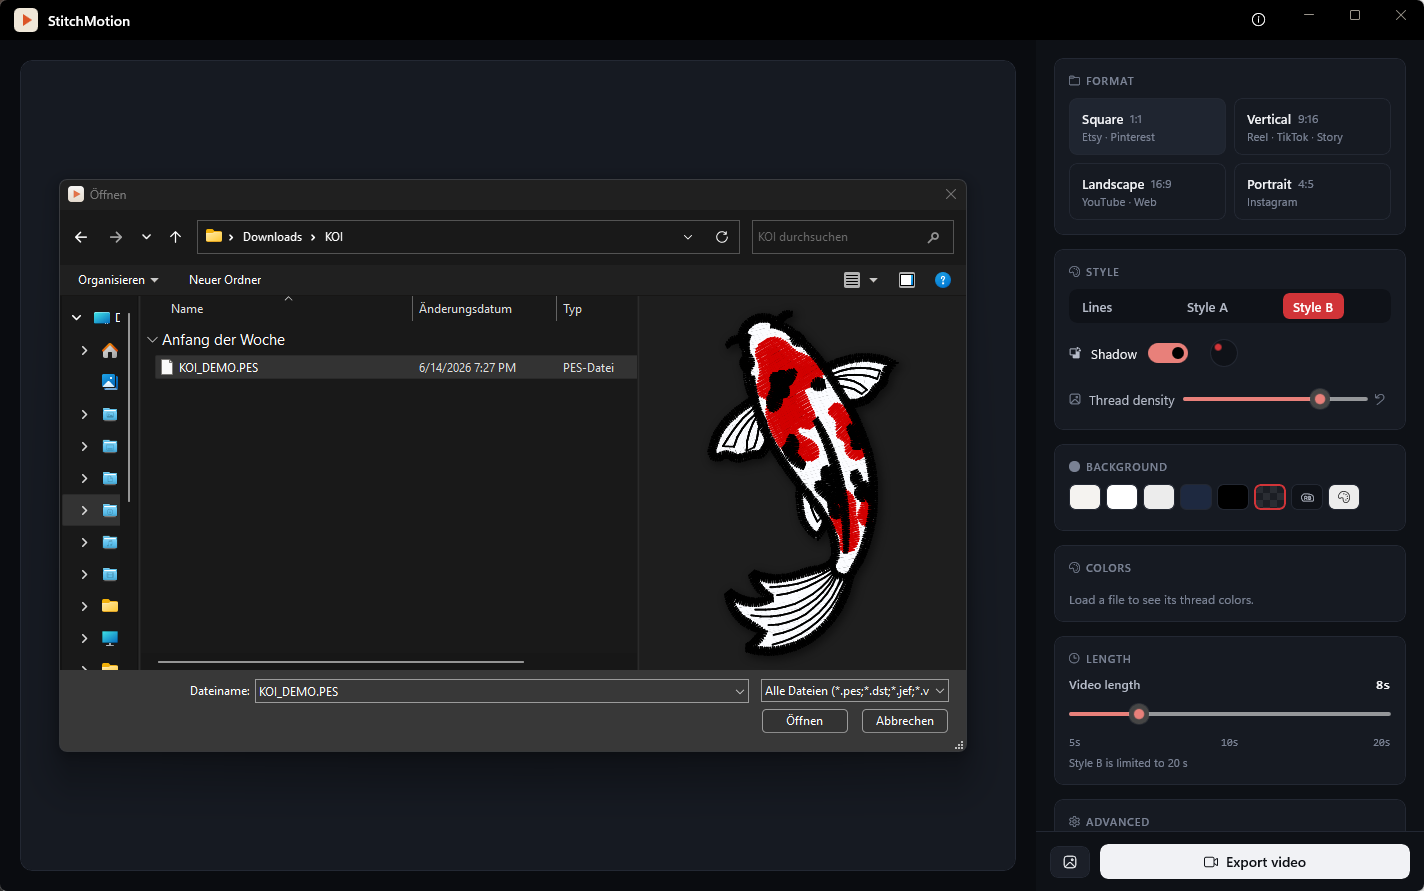Open the Alle Dateien file type dropdown
Screen dimensions: 1424x891
[x=855, y=691]
